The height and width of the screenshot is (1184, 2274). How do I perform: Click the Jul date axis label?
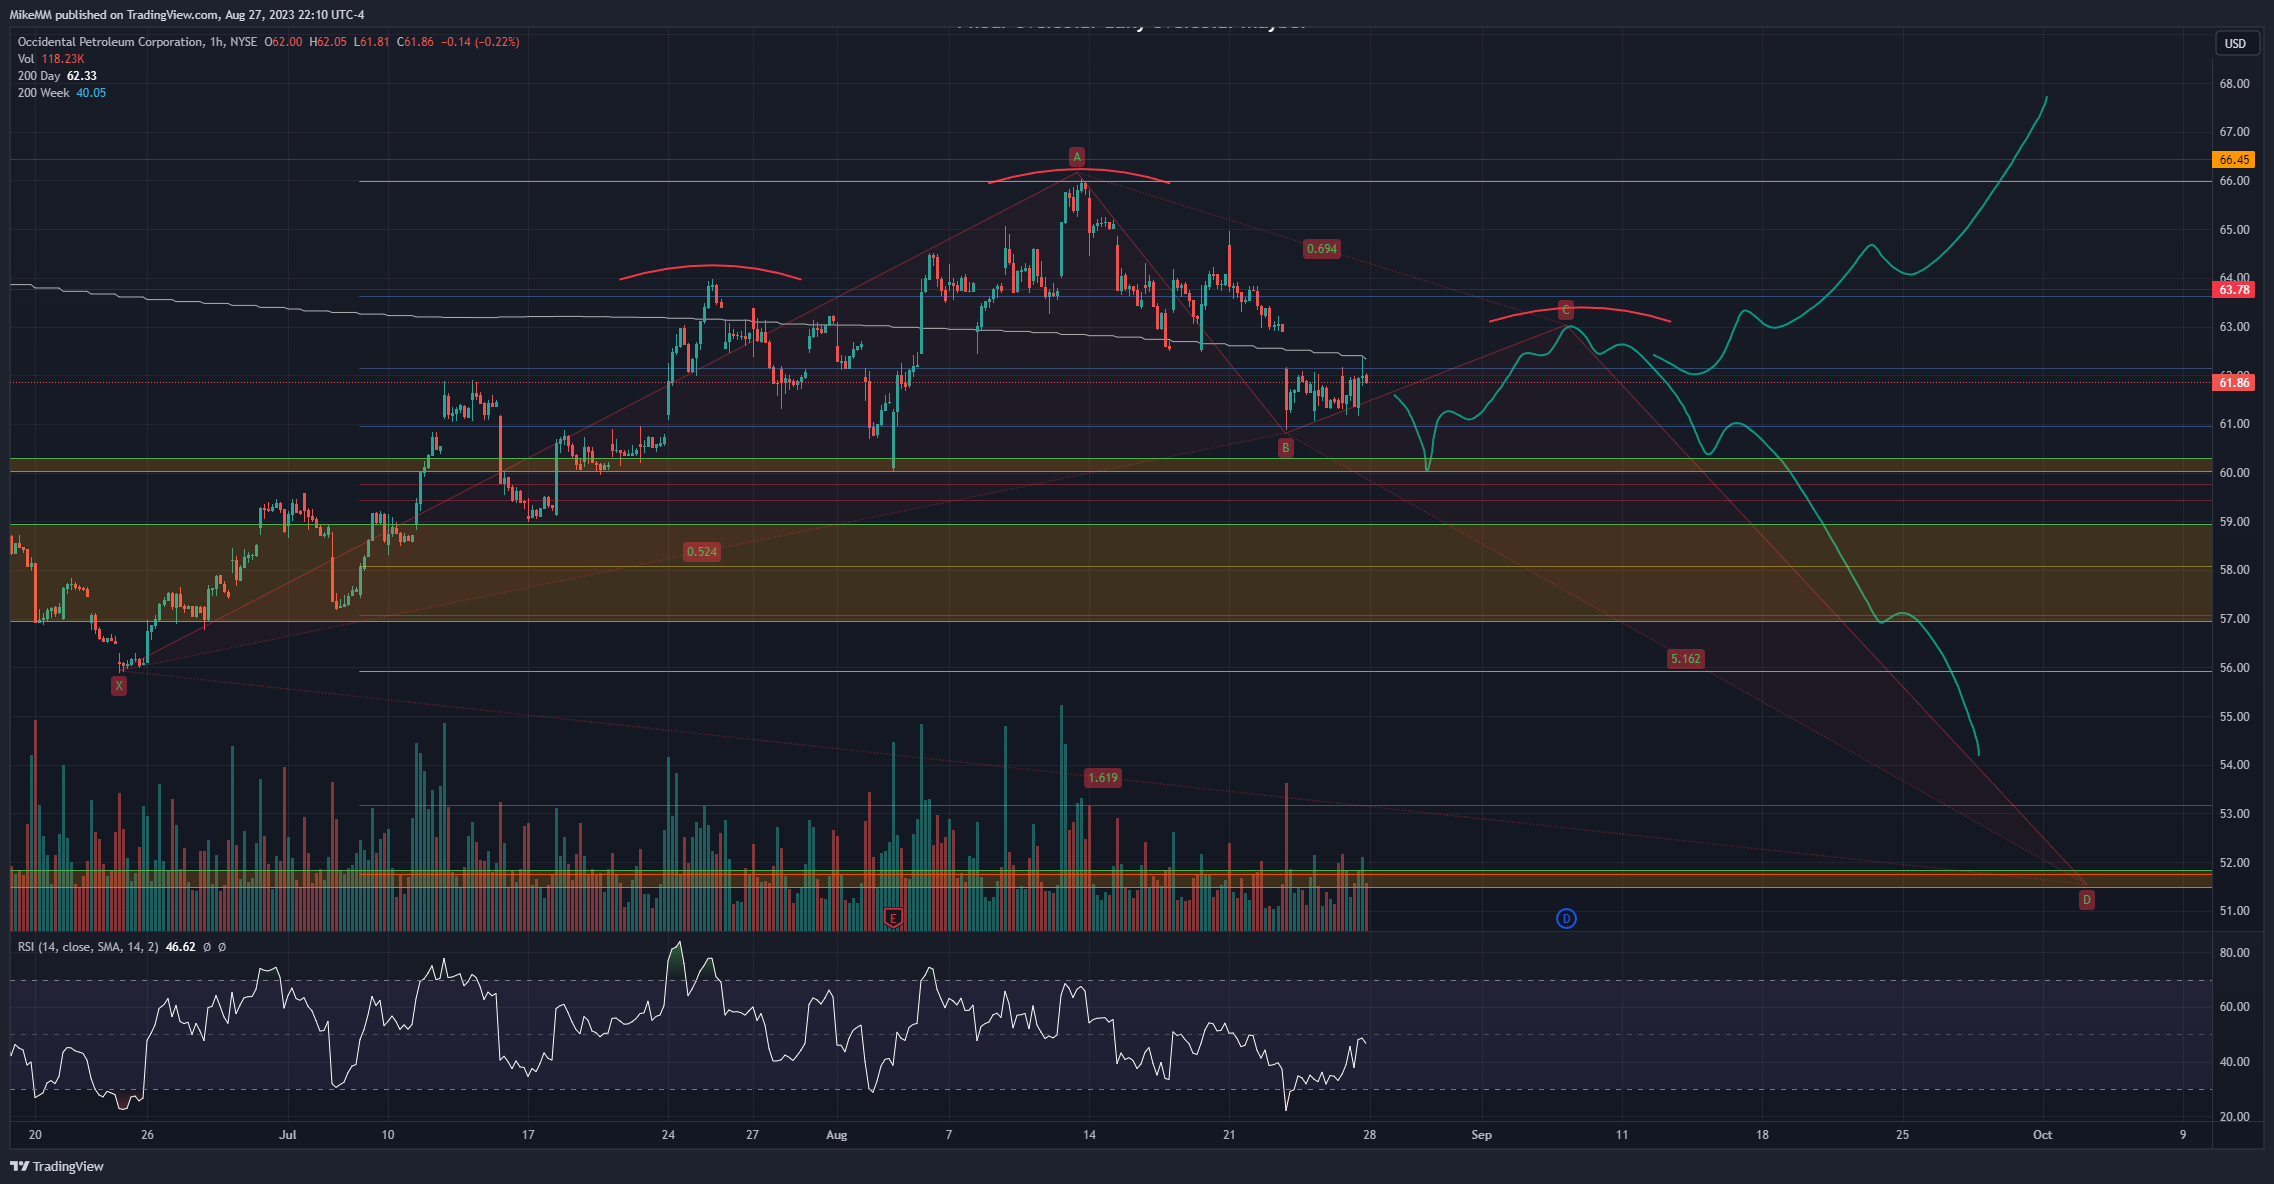coord(288,1135)
